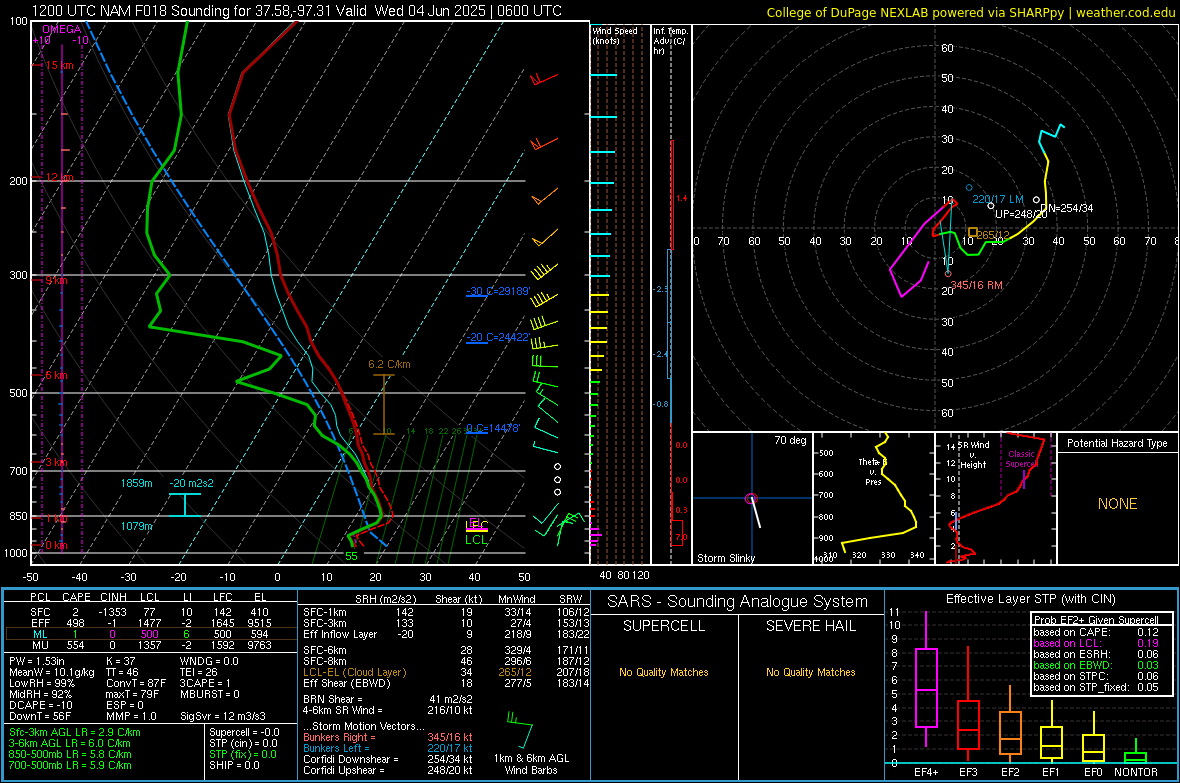Click the 'SUPERCELL' SARS column header
Image resolution: width=1180 pixels, height=783 pixels.
[x=664, y=626]
